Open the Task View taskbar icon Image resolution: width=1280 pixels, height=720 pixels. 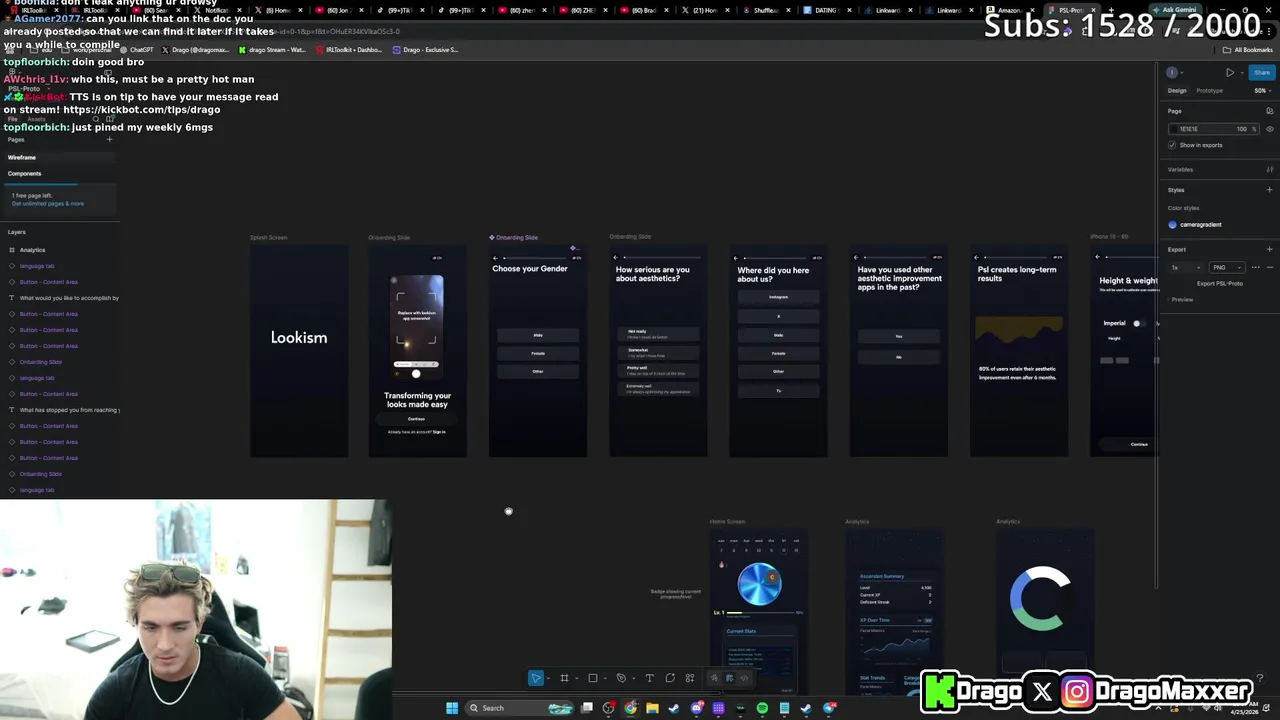point(586,708)
